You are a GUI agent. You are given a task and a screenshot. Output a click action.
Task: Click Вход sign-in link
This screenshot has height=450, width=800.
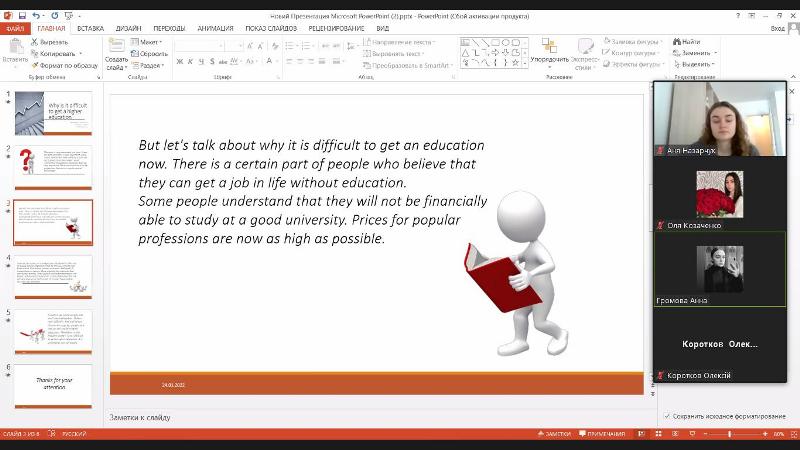pos(778,29)
